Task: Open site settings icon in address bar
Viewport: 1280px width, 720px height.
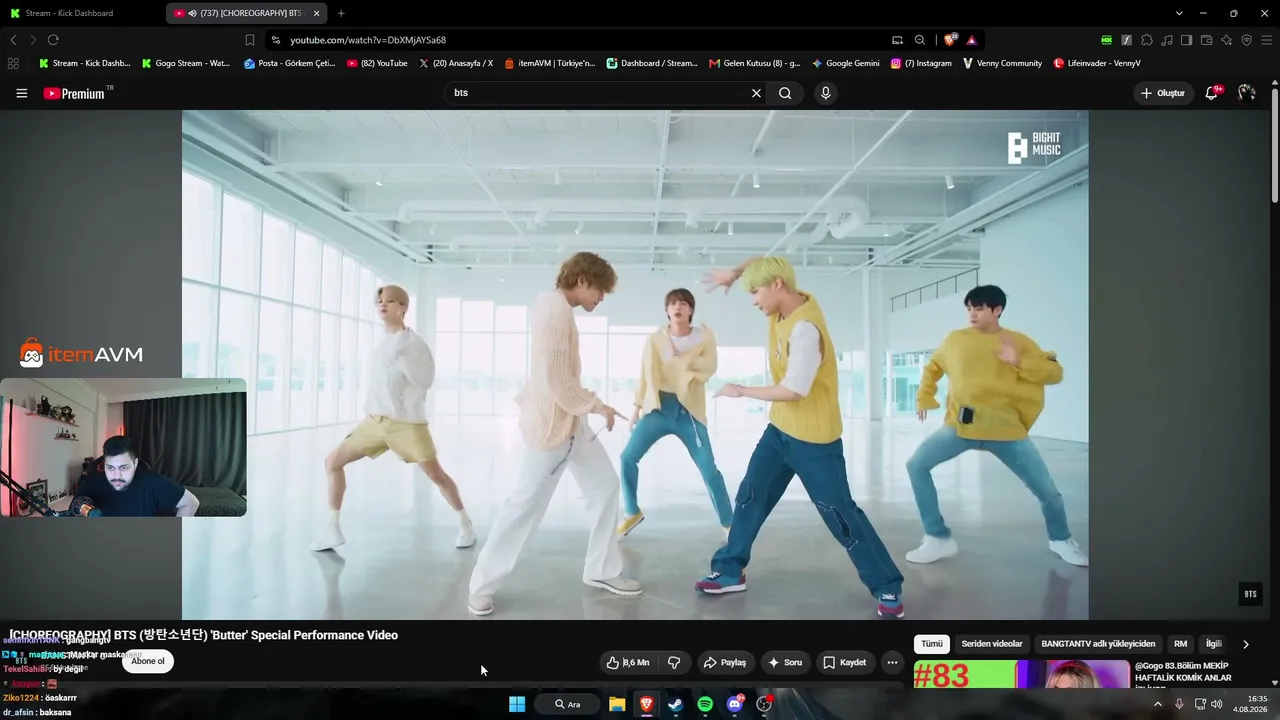Action: pos(275,40)
